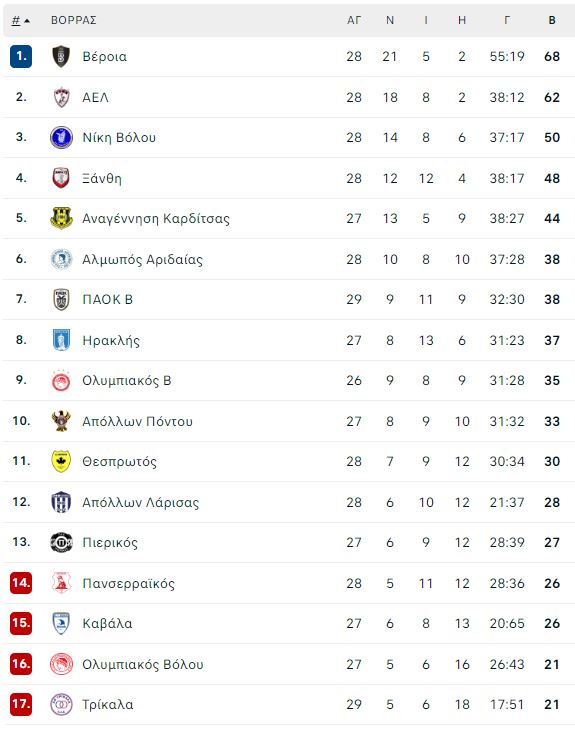575x729 pixels.
Task: Click the Ξάνθη club badge
Action: point(61,178)
